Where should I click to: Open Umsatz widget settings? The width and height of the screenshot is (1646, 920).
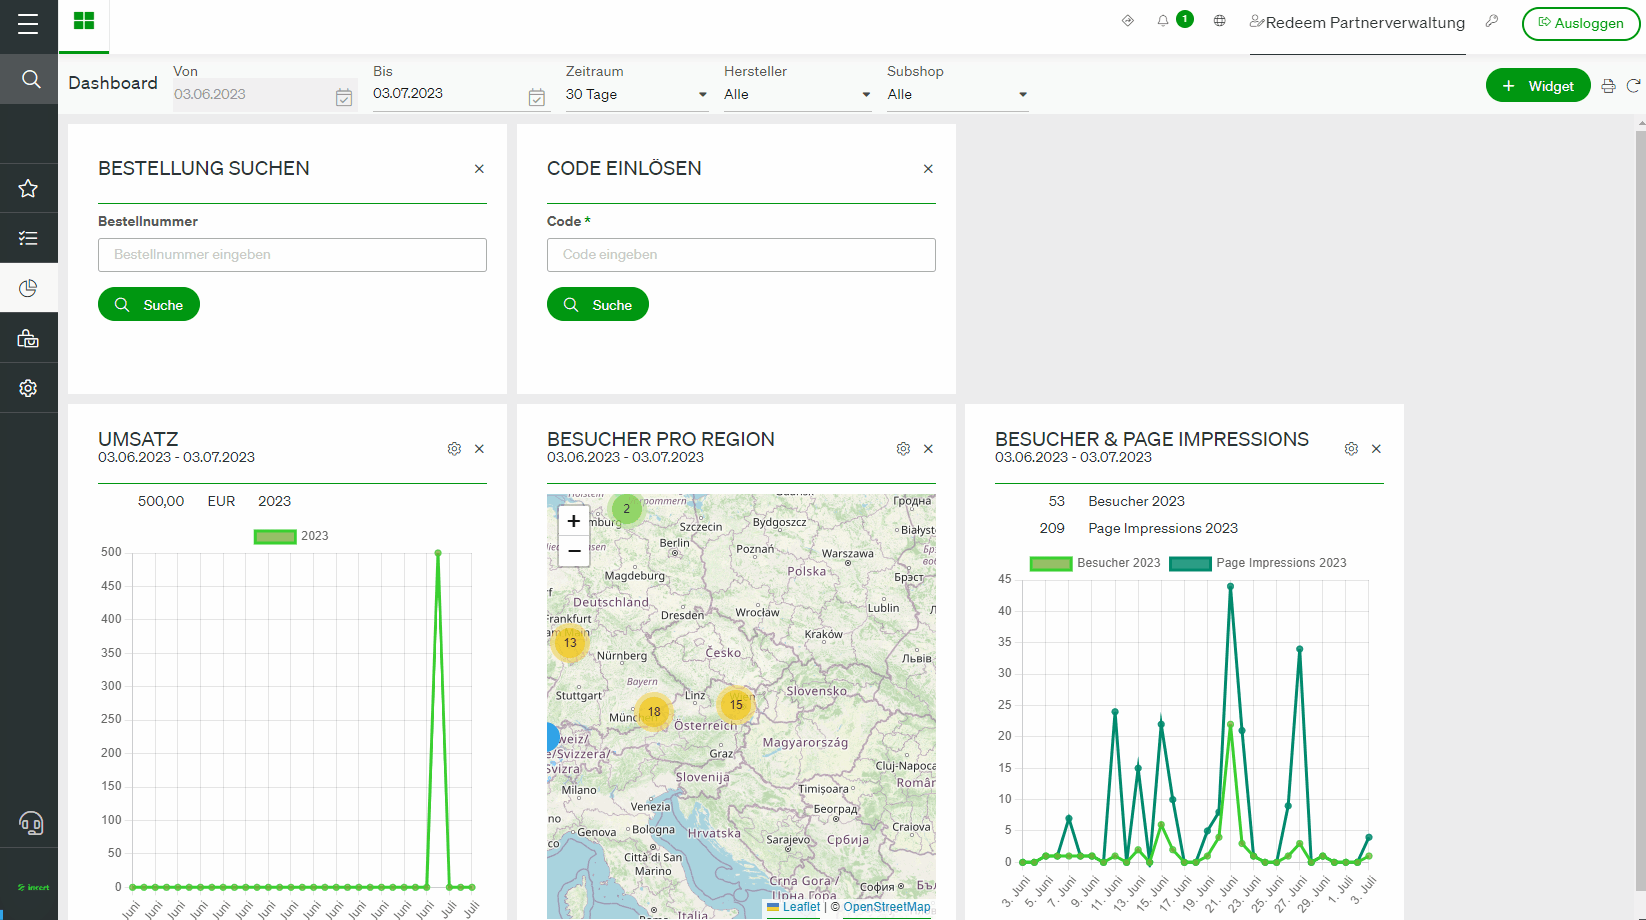click(454, 449)
